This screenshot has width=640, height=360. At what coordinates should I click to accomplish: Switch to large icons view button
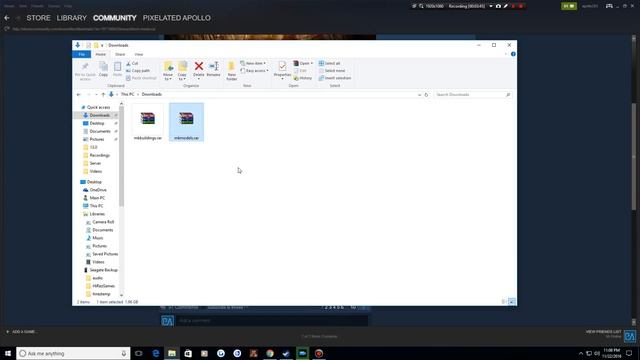tap(511, 302)
